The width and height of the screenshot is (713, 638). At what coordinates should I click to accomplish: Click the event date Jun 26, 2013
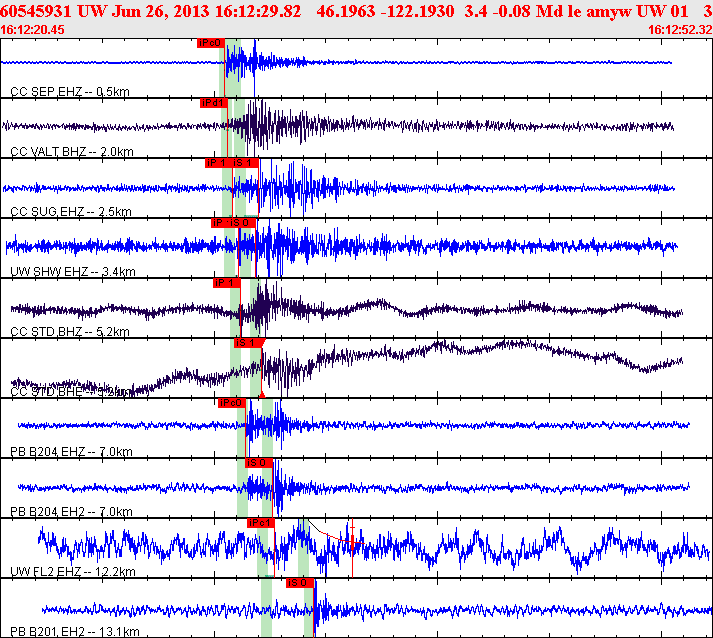coord(161,11)
